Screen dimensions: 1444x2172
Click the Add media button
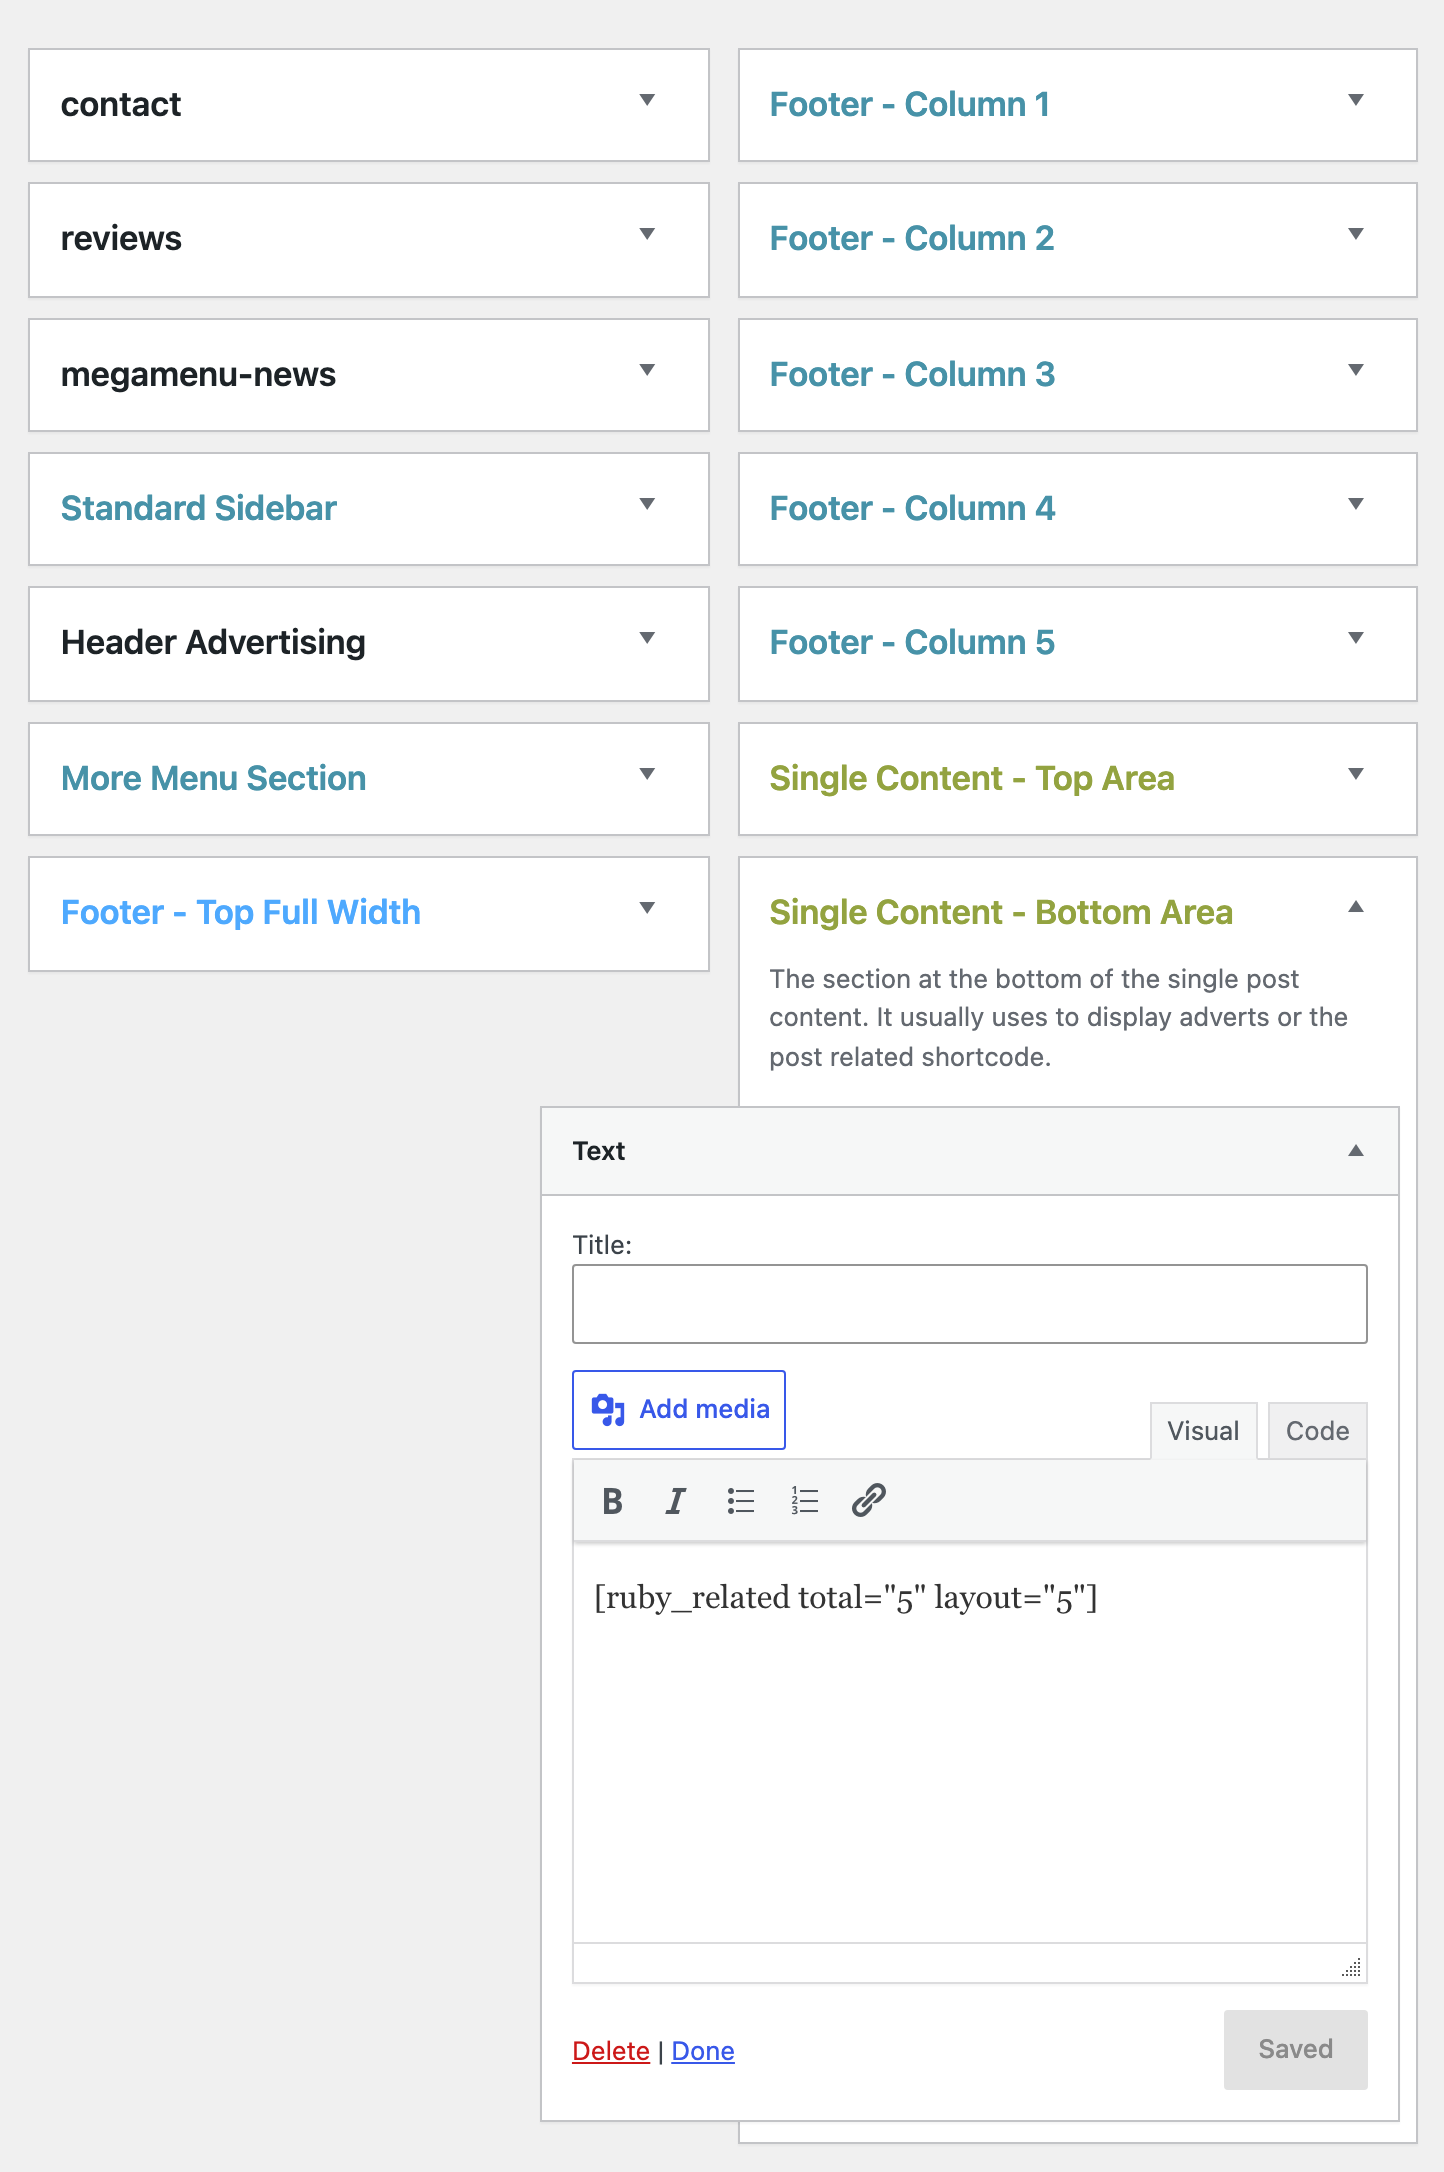[x=679, y=1409]
